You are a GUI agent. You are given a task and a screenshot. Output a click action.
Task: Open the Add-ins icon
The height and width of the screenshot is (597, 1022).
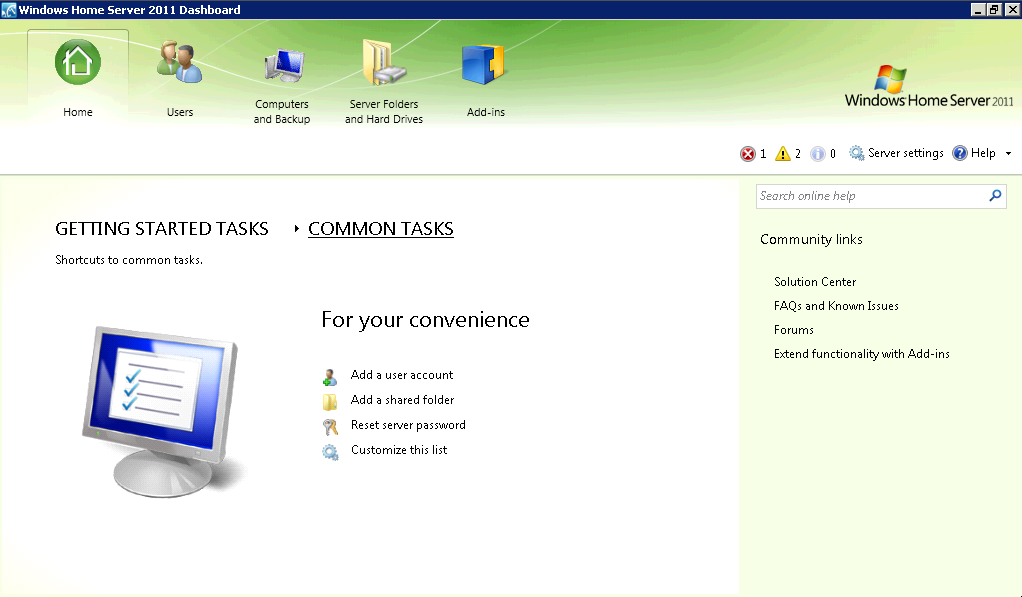point(483,64)
